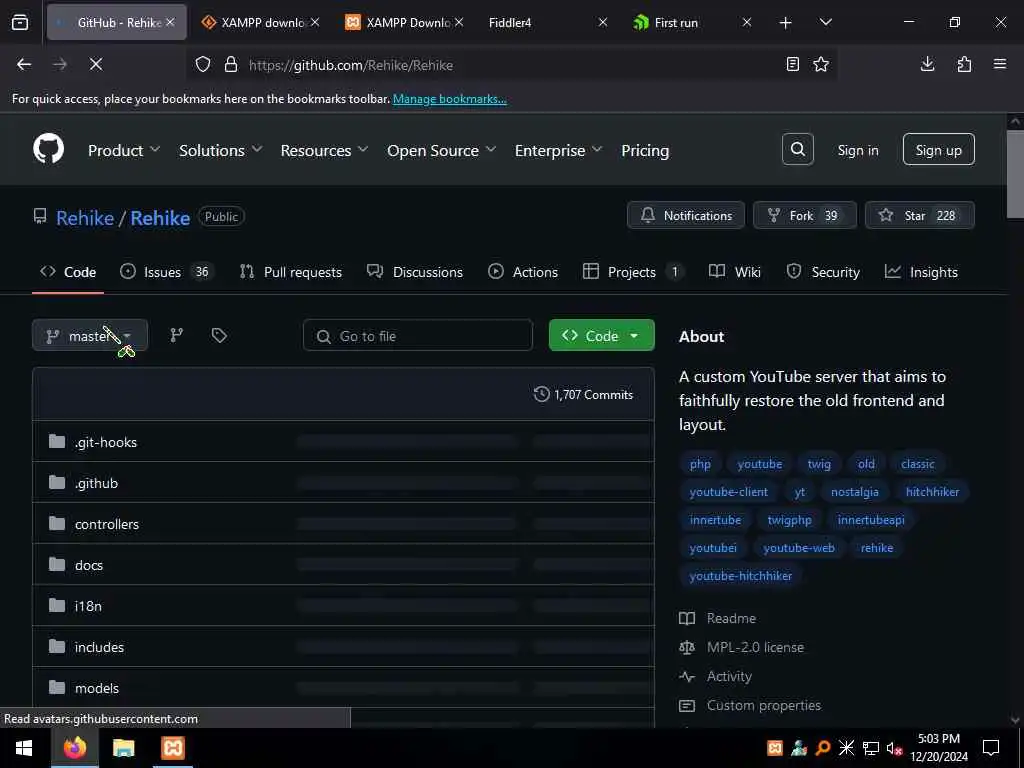
Task: Close the XAMPP download tab with orange icon
Action: [315, 22]
